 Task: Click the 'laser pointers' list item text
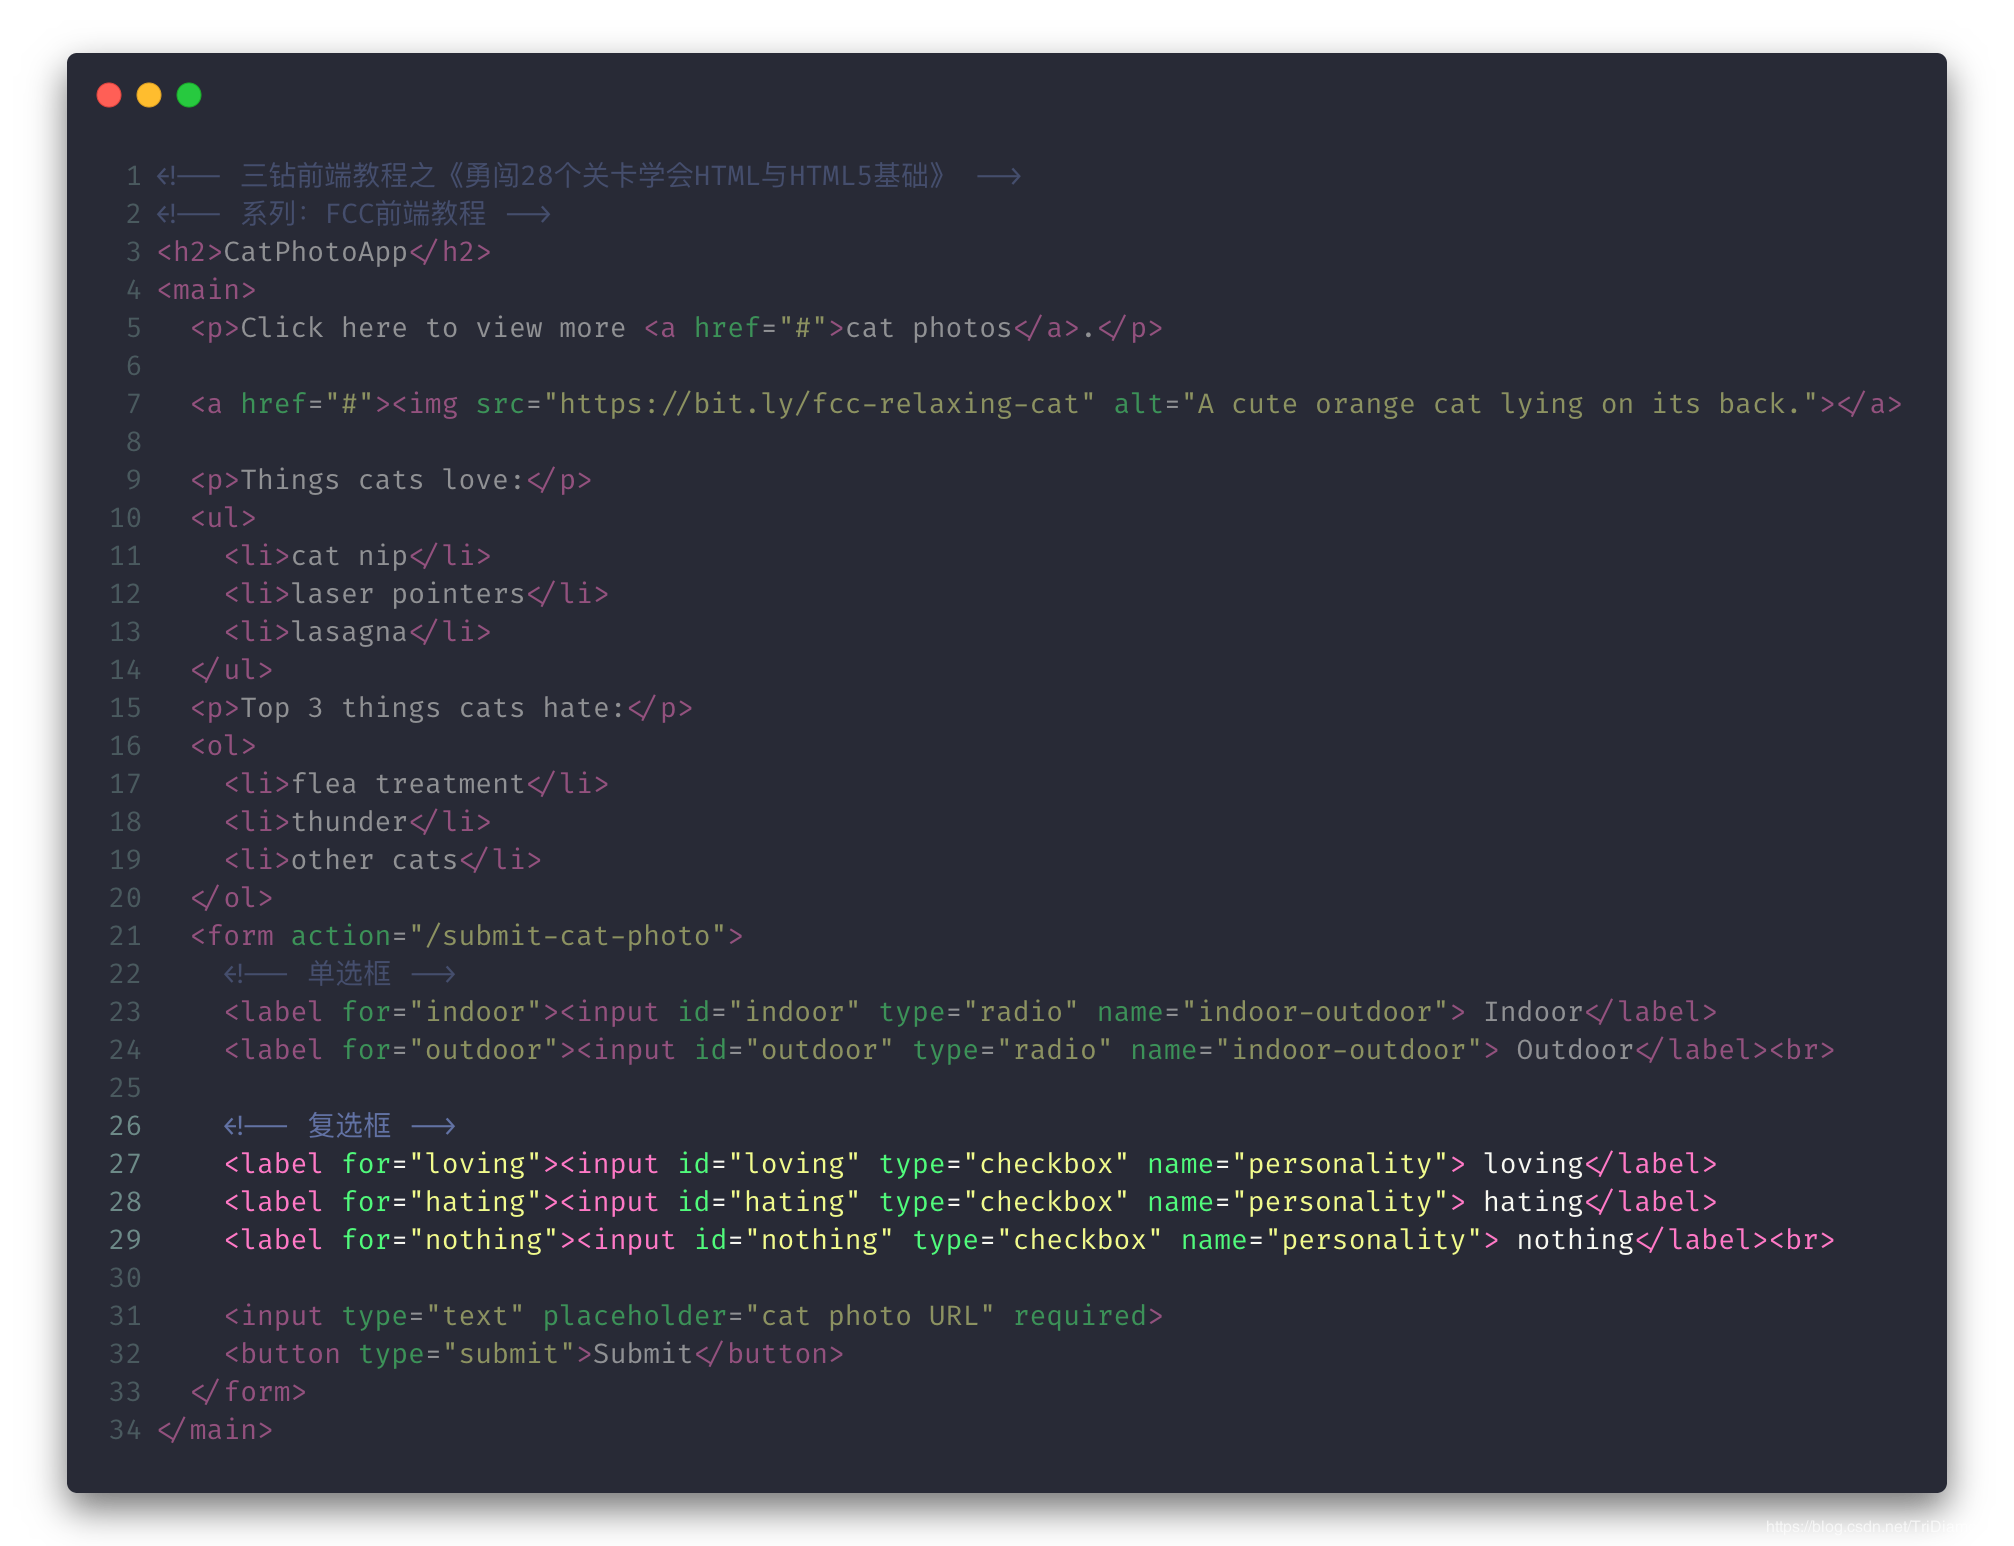(x=408, y=594)
